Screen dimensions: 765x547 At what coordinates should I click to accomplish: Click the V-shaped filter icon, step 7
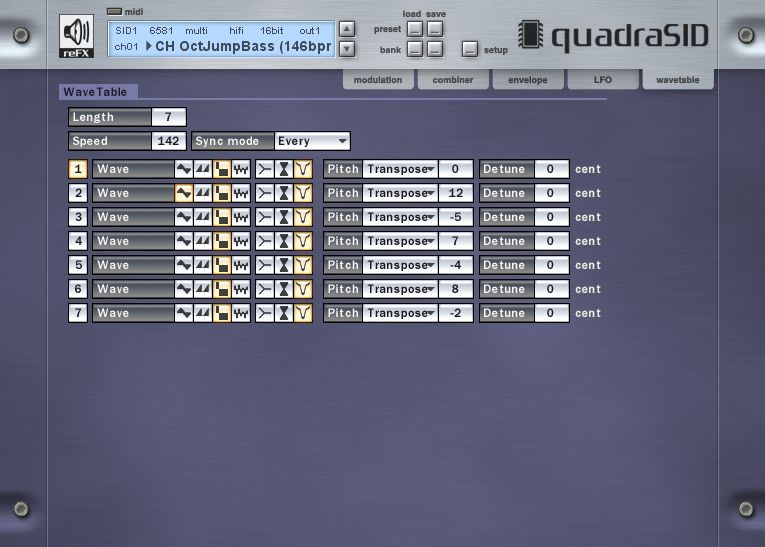303,313
